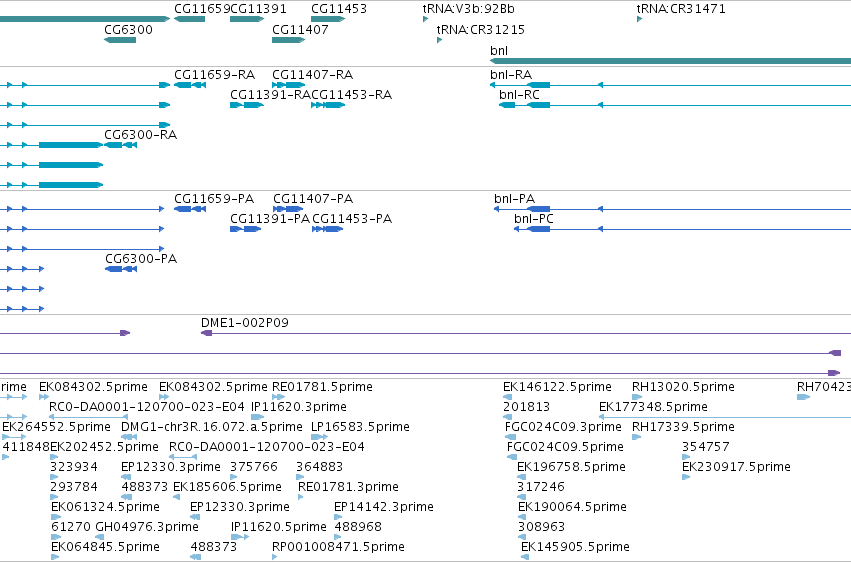
Task: Click the CG11659-RA transcript
Action: click(189, 85)
